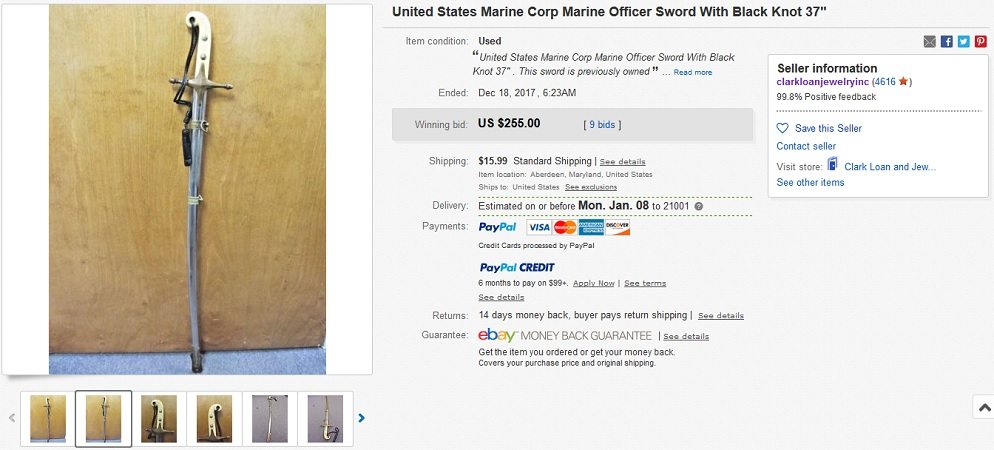This screenshot has width=994, height=450.
Task: Open the 9 bids history link
Action: (x=602, y=124)
